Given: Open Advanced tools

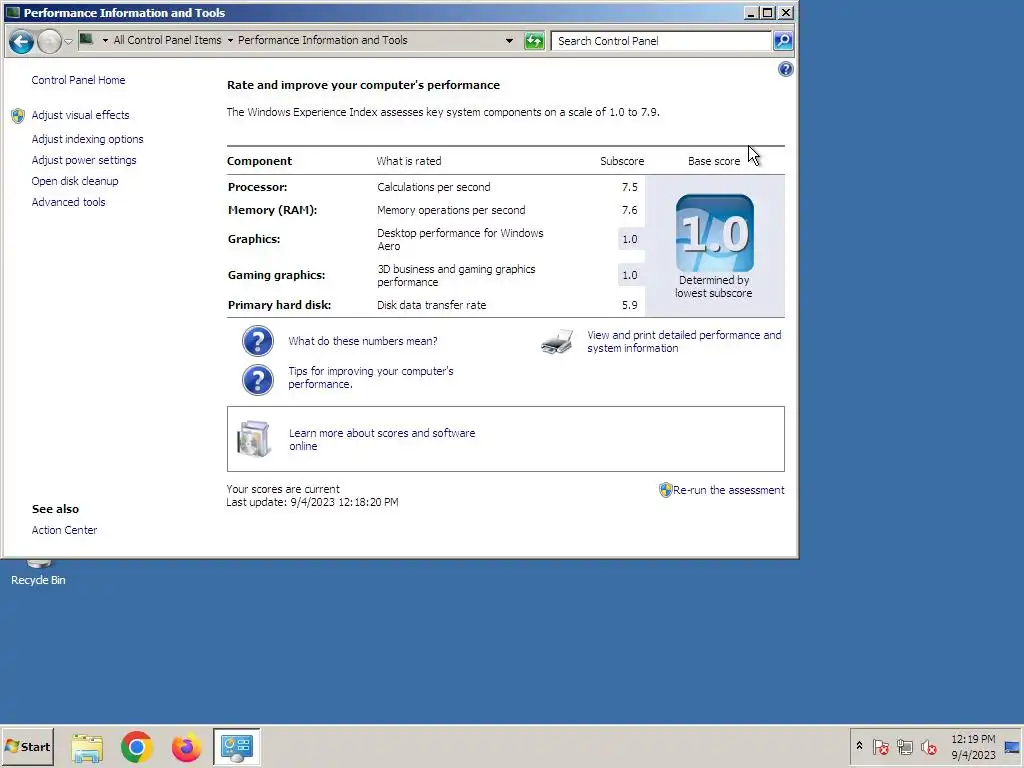Looking at the screenshot, I should [x=69, y=202].
